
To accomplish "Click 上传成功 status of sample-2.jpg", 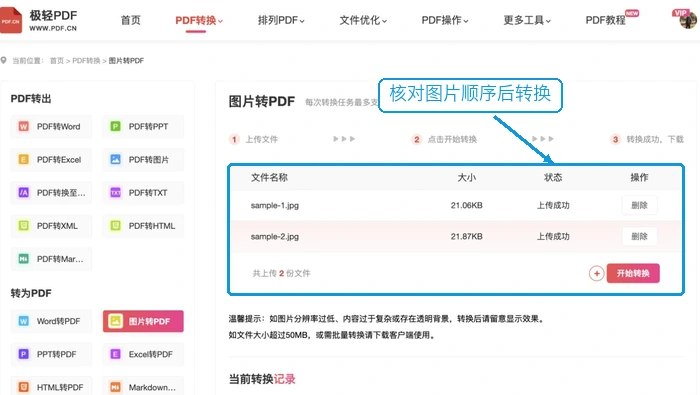I will point(553,237).
